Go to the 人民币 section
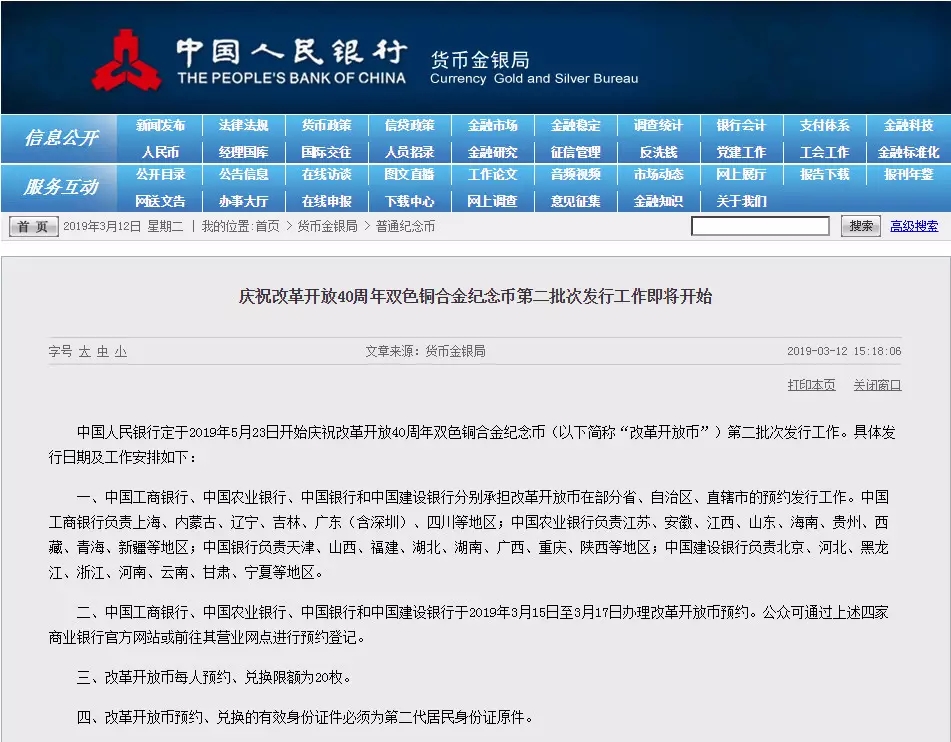 click(x=160, y=152)
